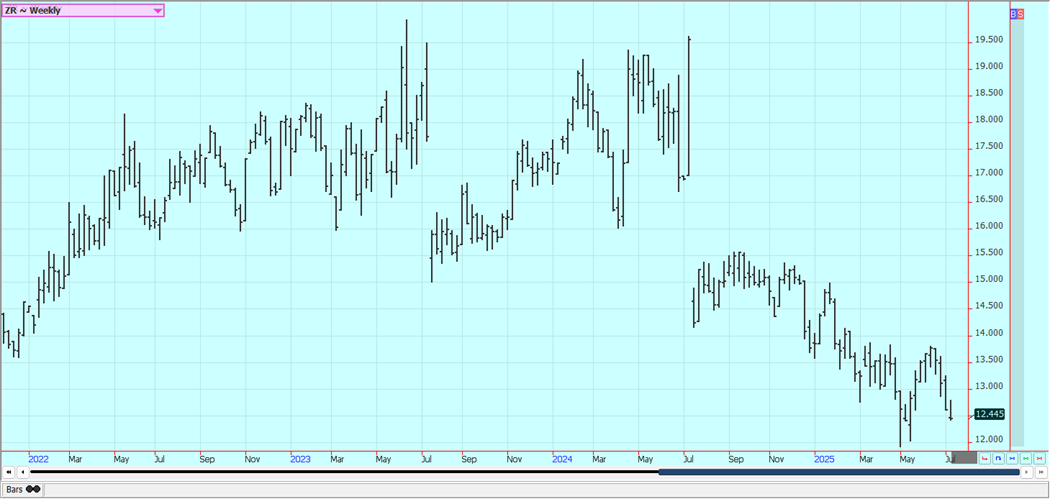Click the red S sell button
This screenshot has width=1050, height=499.
1021,13
